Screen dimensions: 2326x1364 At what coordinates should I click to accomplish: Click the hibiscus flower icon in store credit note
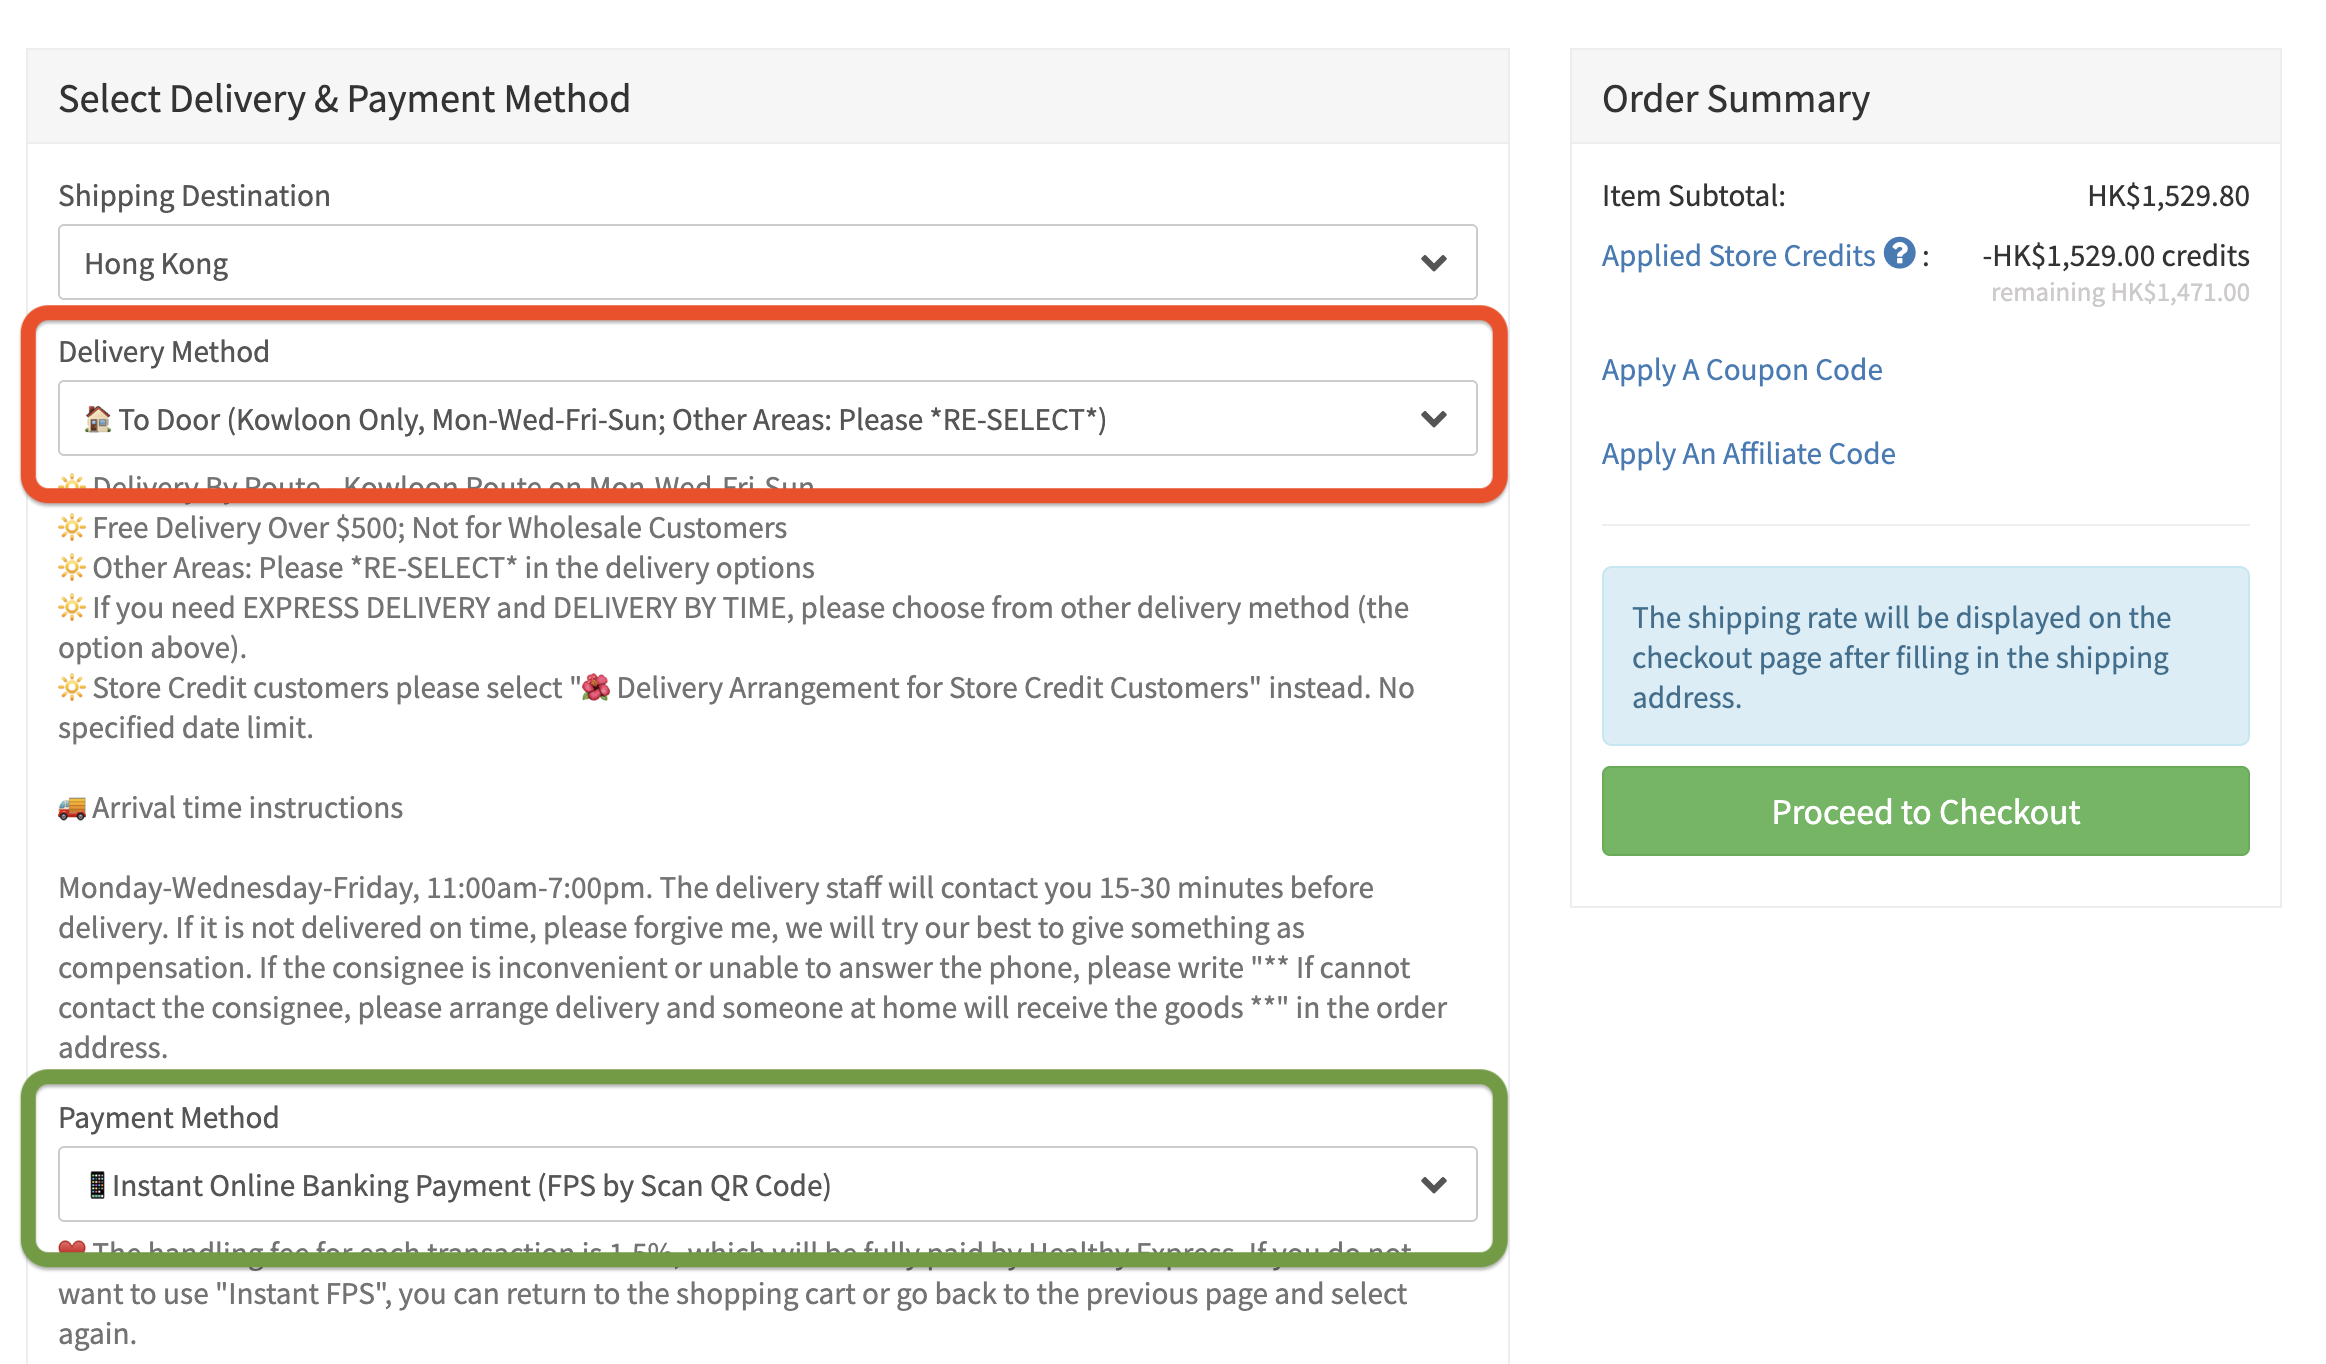596,688
